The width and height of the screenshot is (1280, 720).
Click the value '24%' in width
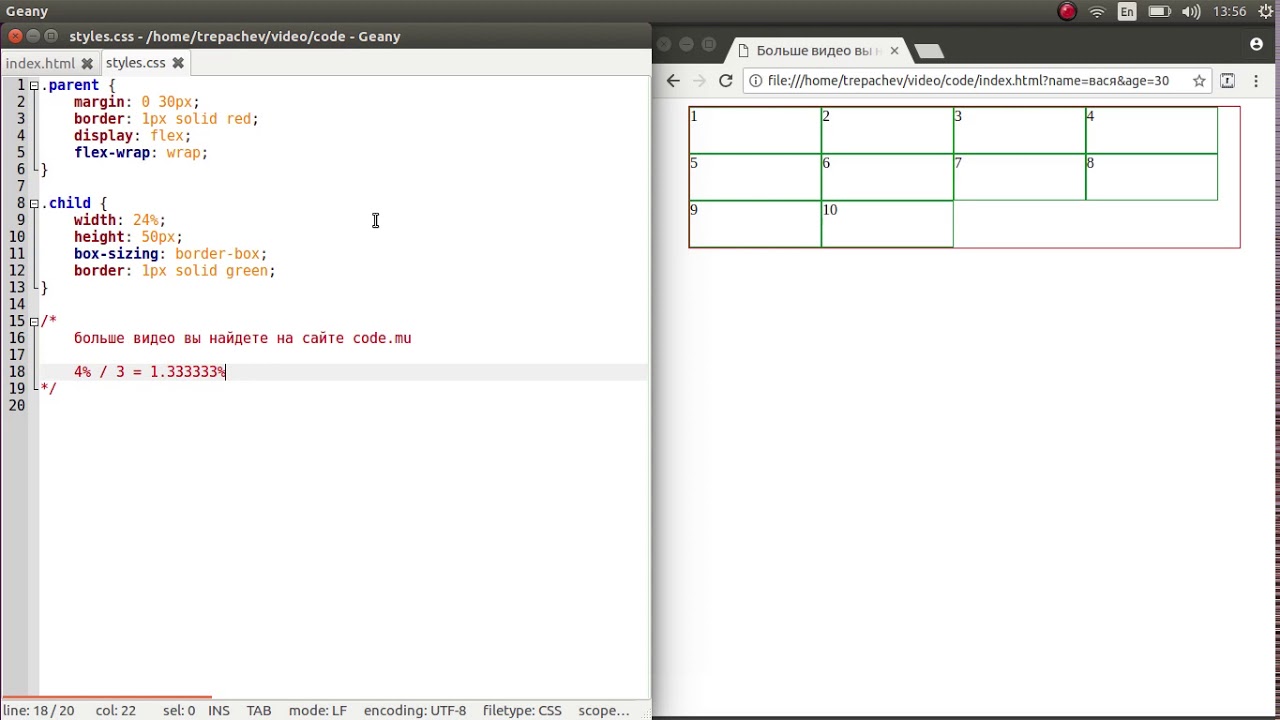click(x=145, y=220)
